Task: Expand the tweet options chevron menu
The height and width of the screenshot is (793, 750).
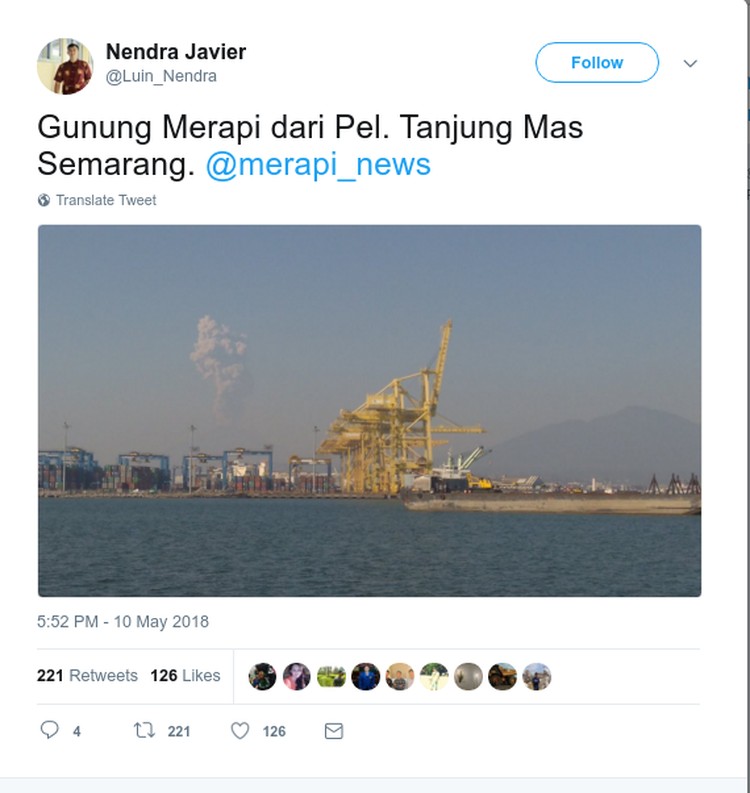Action: pos(690,63)
